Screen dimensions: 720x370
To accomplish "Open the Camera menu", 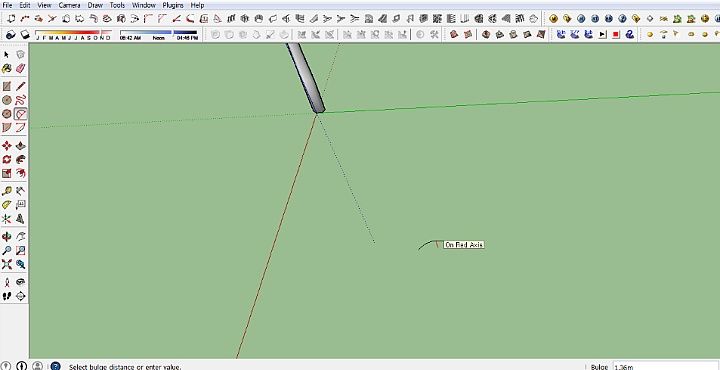I will coord(69,5).
